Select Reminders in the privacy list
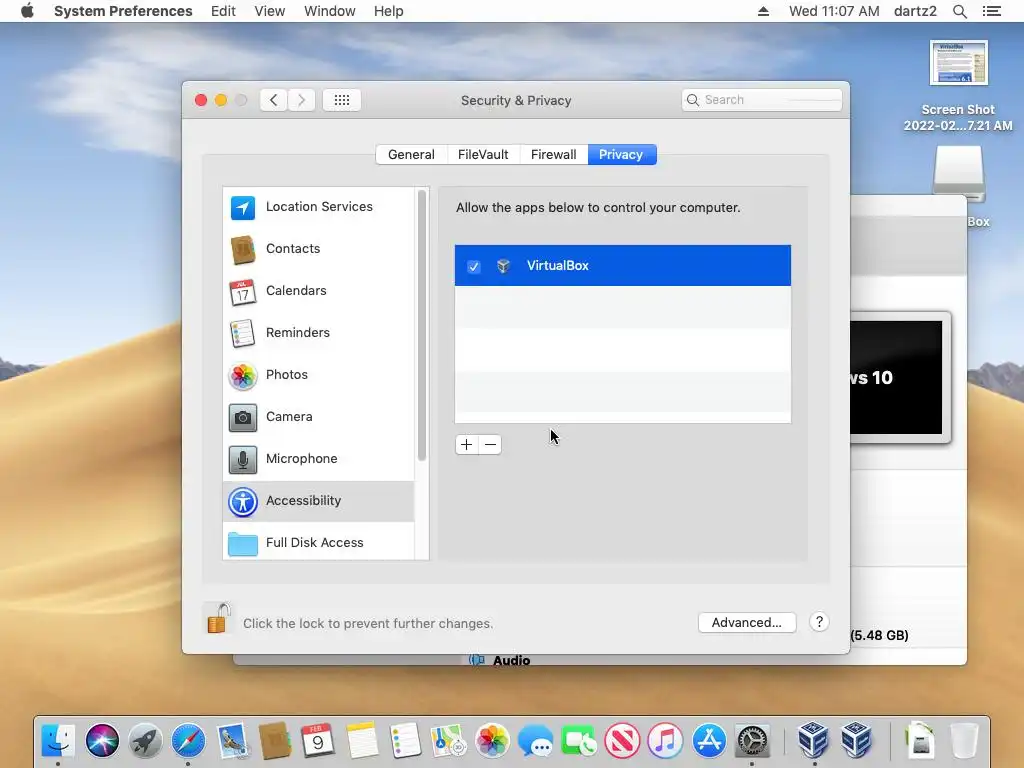The height and width of the screenshot is (768, 1024). (319, 332)
